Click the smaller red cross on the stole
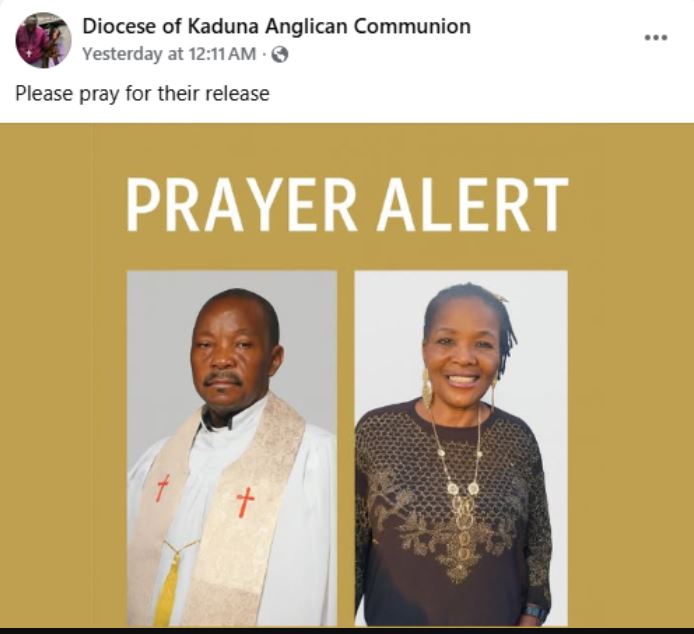The width and height of the screenshot is (694, 634). click(163, 488)
